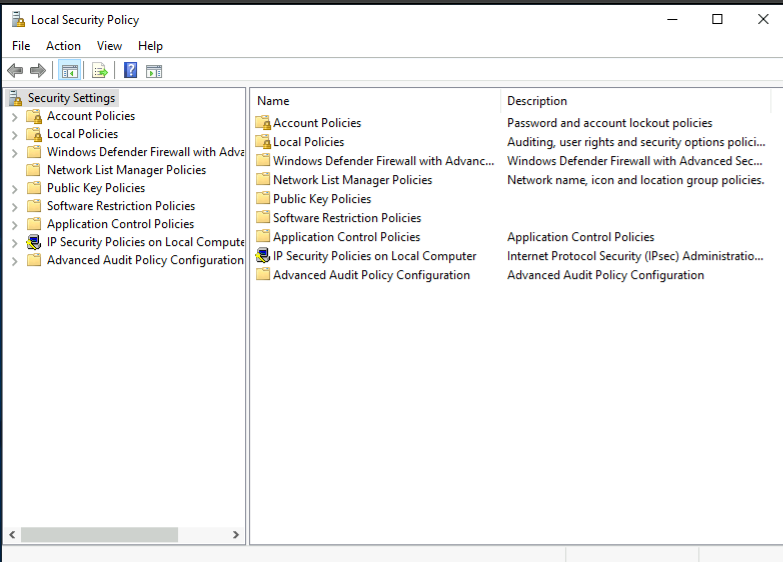This screenshot has height=562, width=783.
Task: Sort list by Description column header
Action: click(x=636, y=101)
